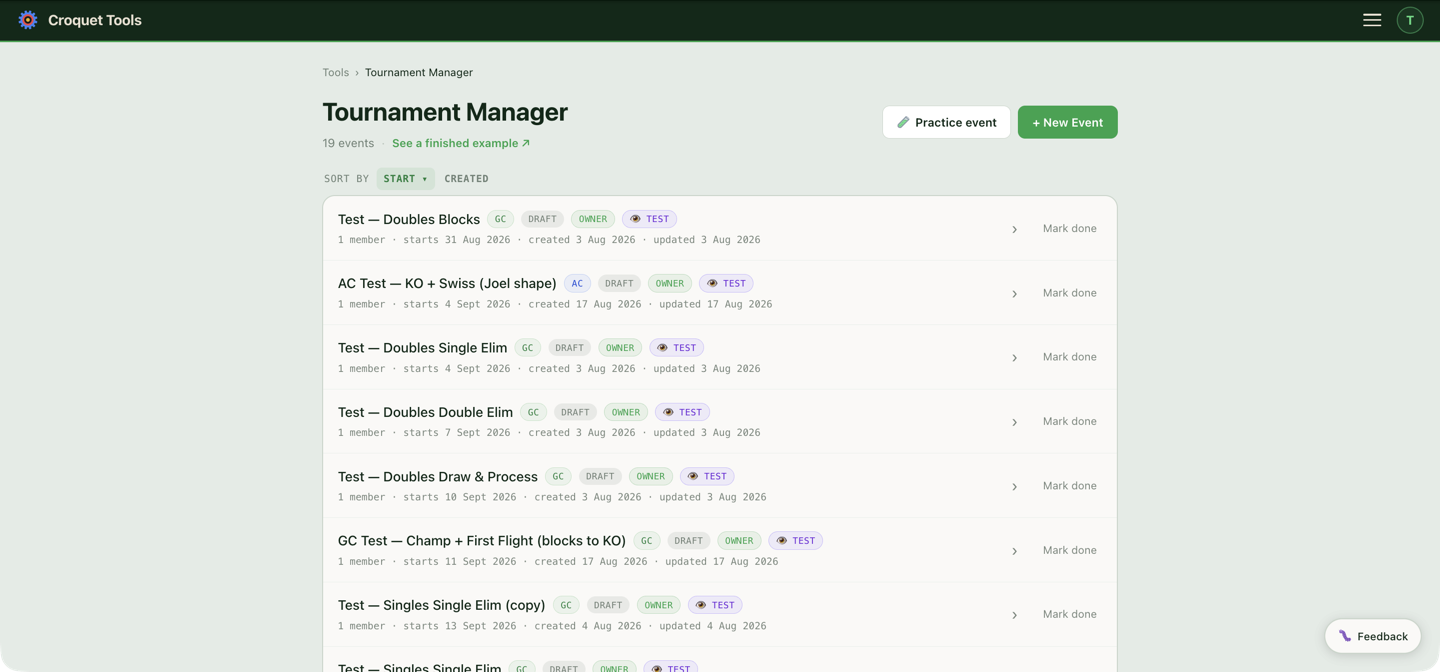
Task: Expand Test — Doubles Blocks row chevron
Action: click(x=1014, y=229)
